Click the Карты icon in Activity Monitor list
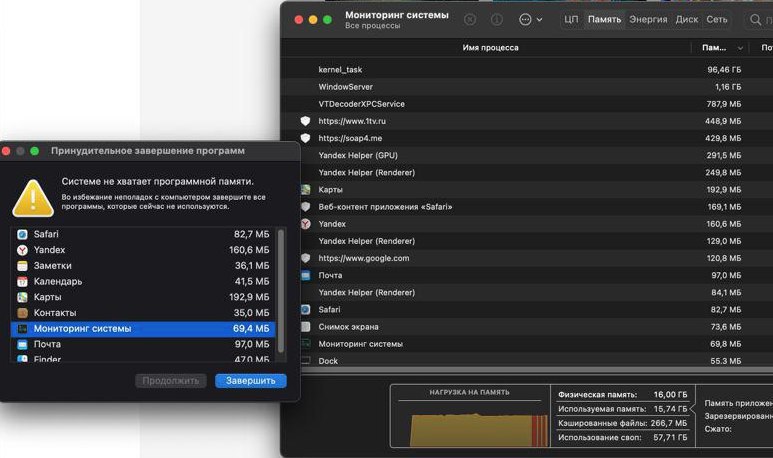This screenshot has height=458, width=773. [305, 189]
